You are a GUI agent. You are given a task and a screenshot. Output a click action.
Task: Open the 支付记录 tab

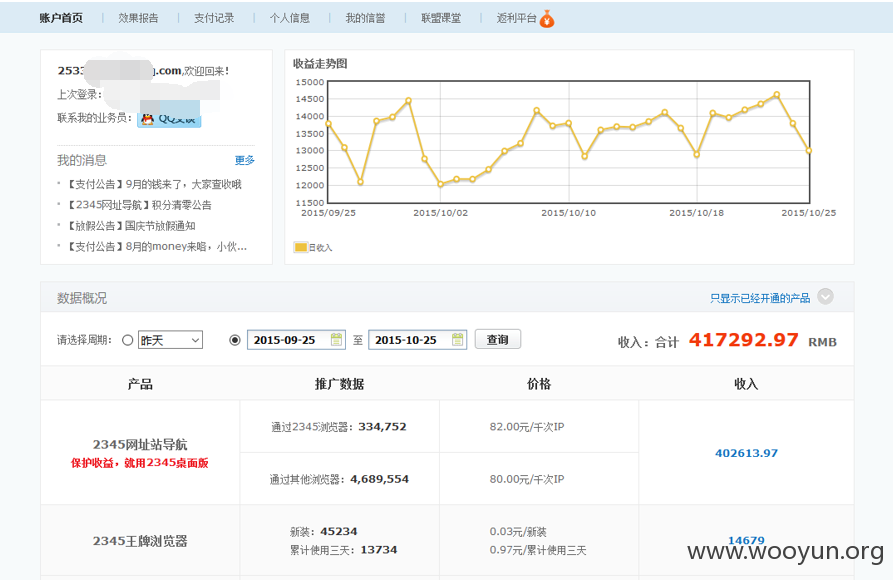click(214, 18)
